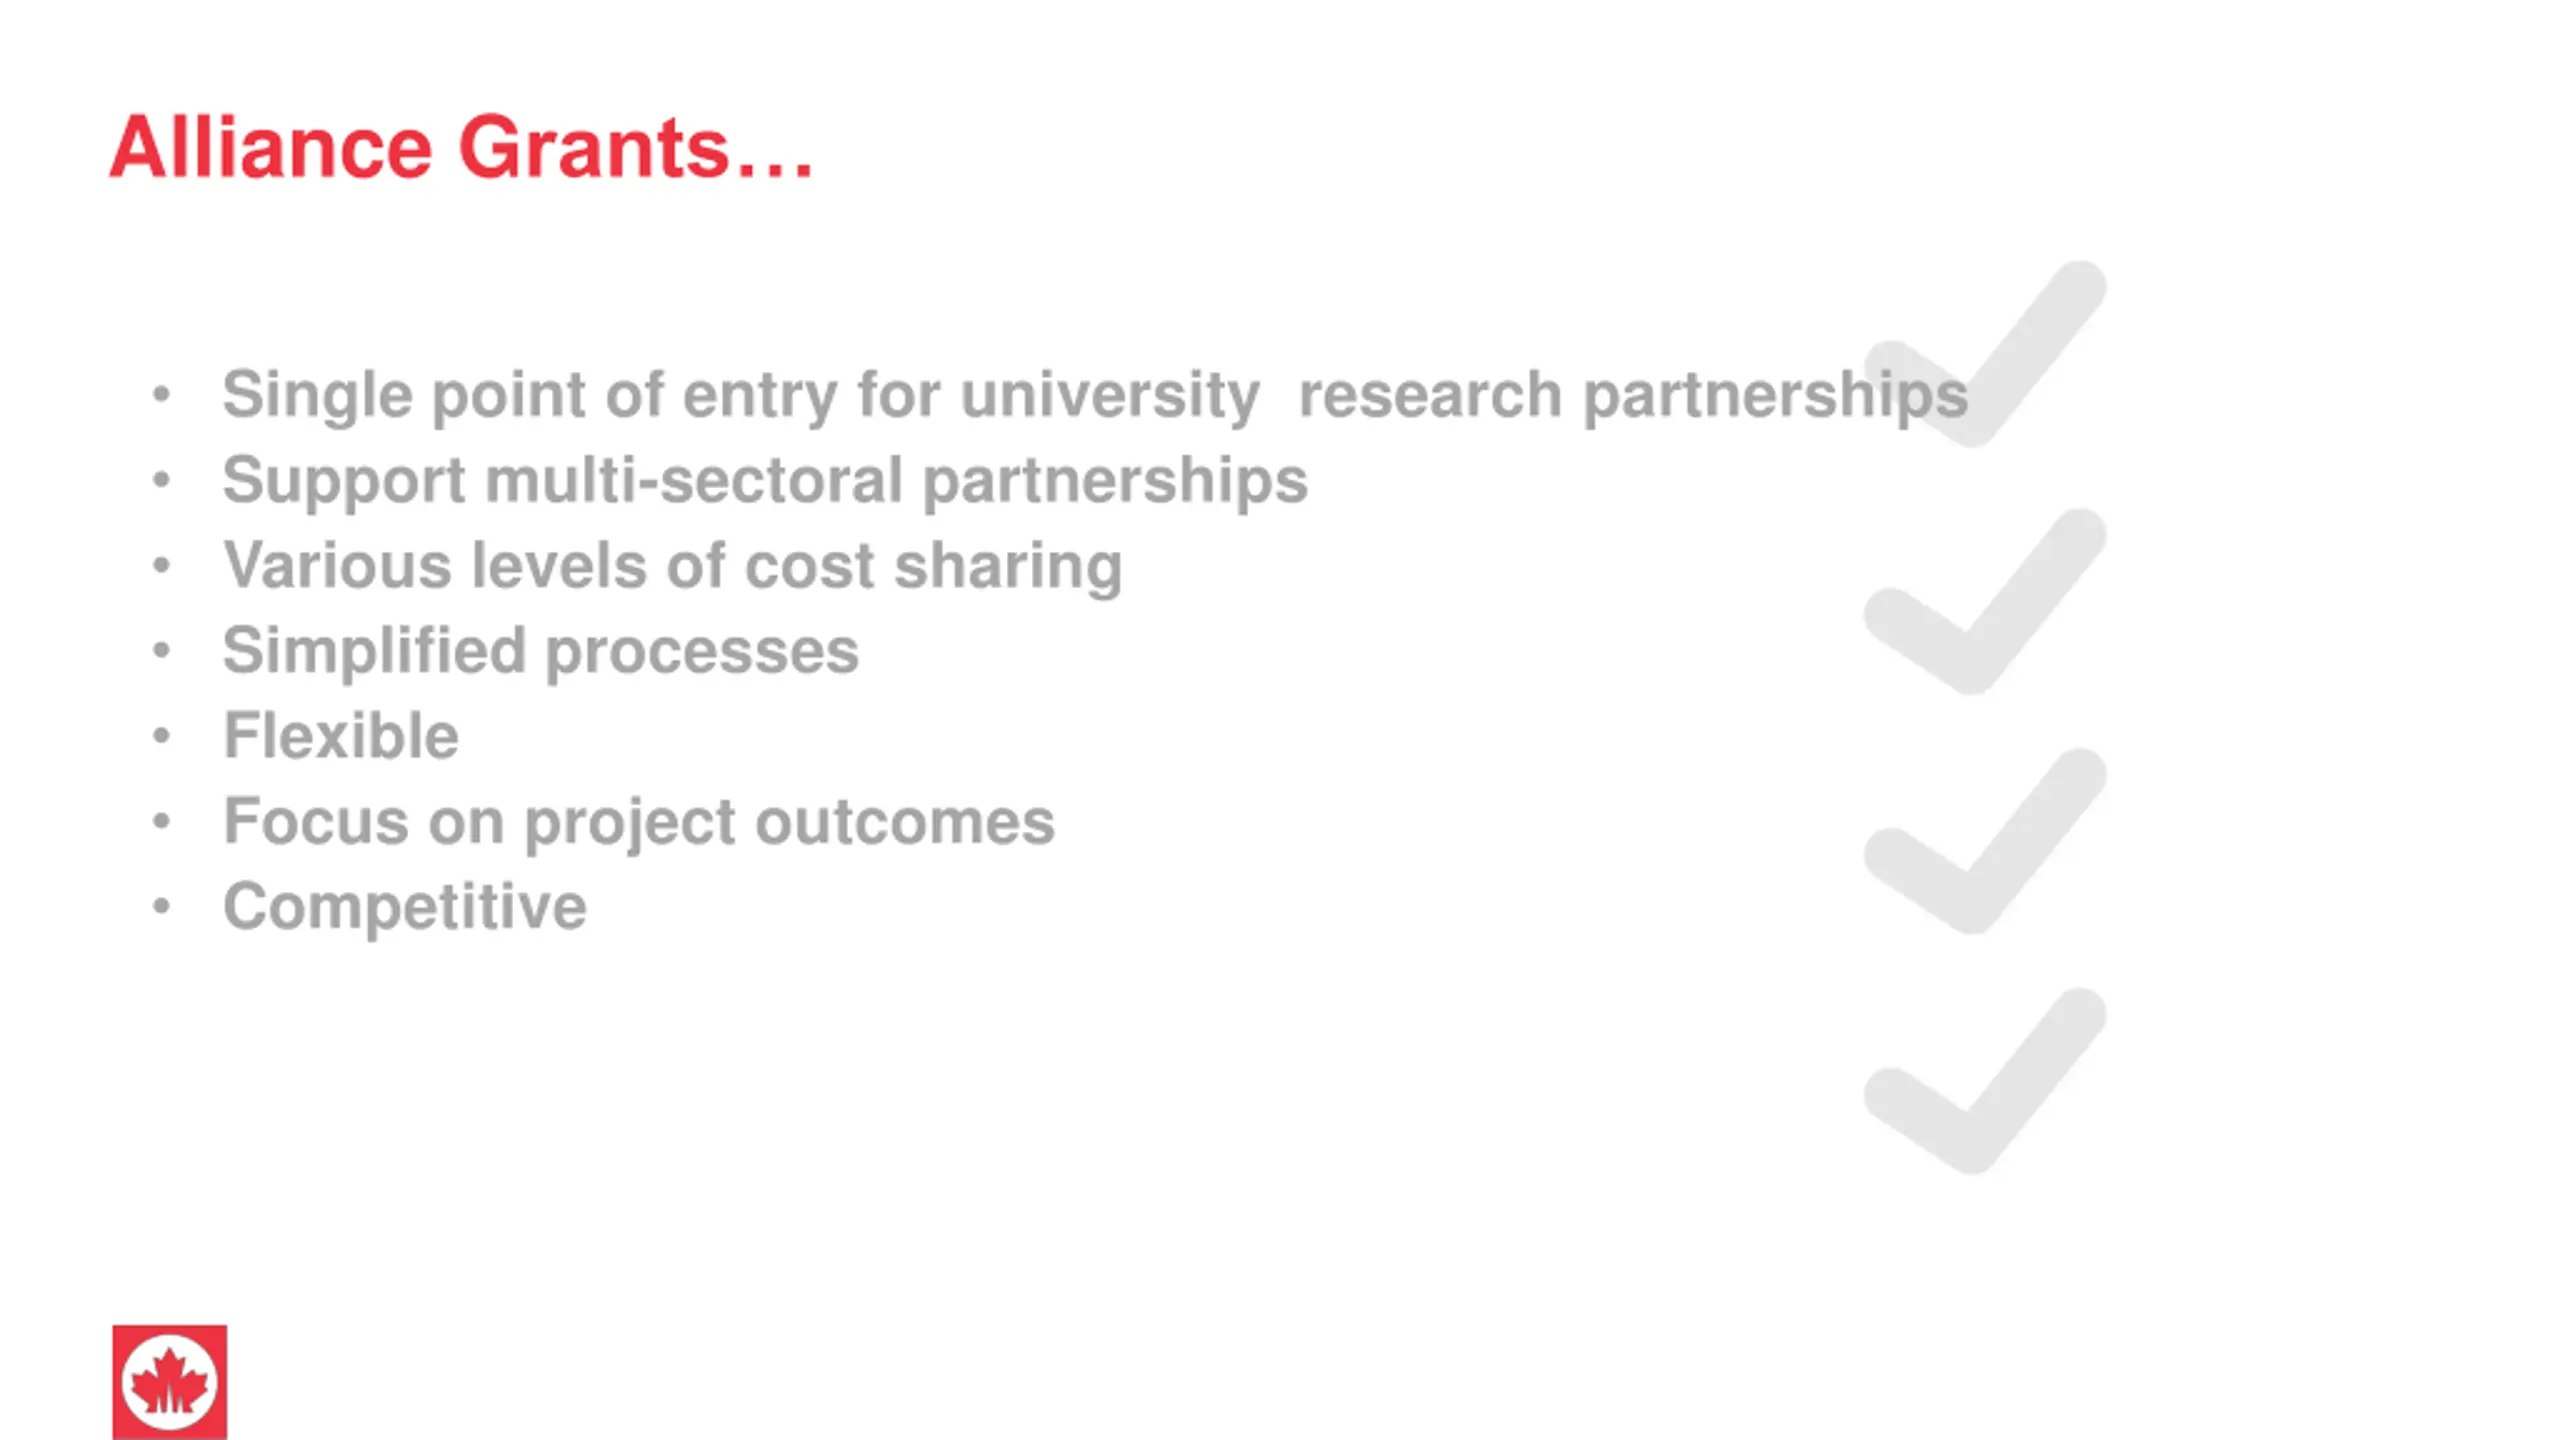Screen dimensions: 2560x1440
Task: Select the 'Competitive' bullet text
Action: pyautogui.click(x=404, y=908)
